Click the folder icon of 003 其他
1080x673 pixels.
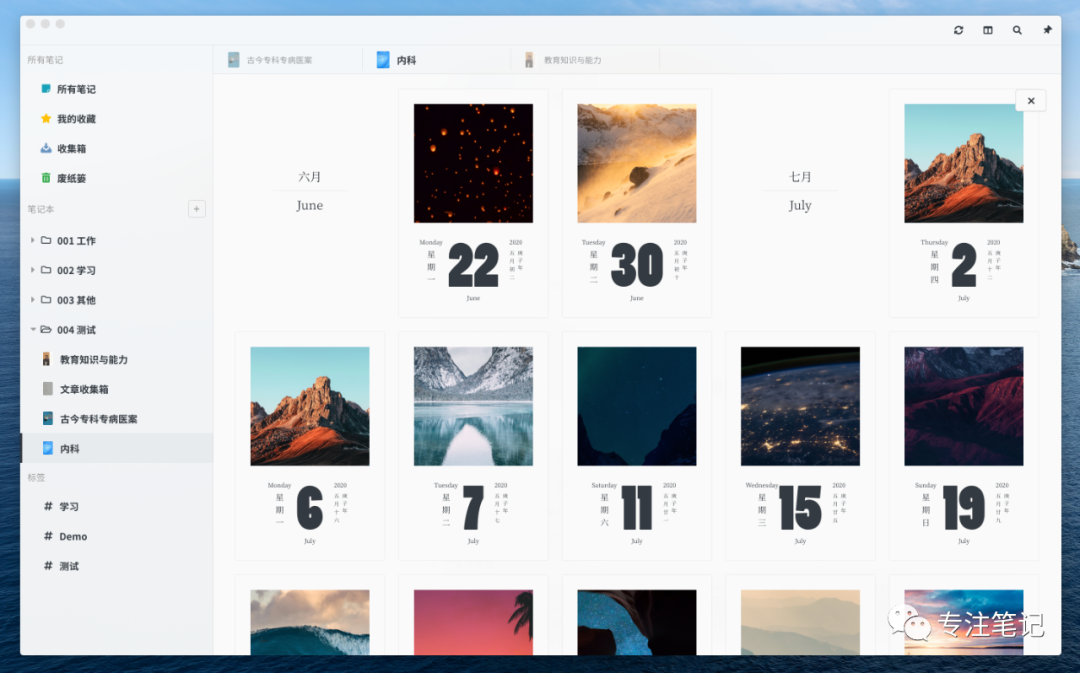[46, 300]
